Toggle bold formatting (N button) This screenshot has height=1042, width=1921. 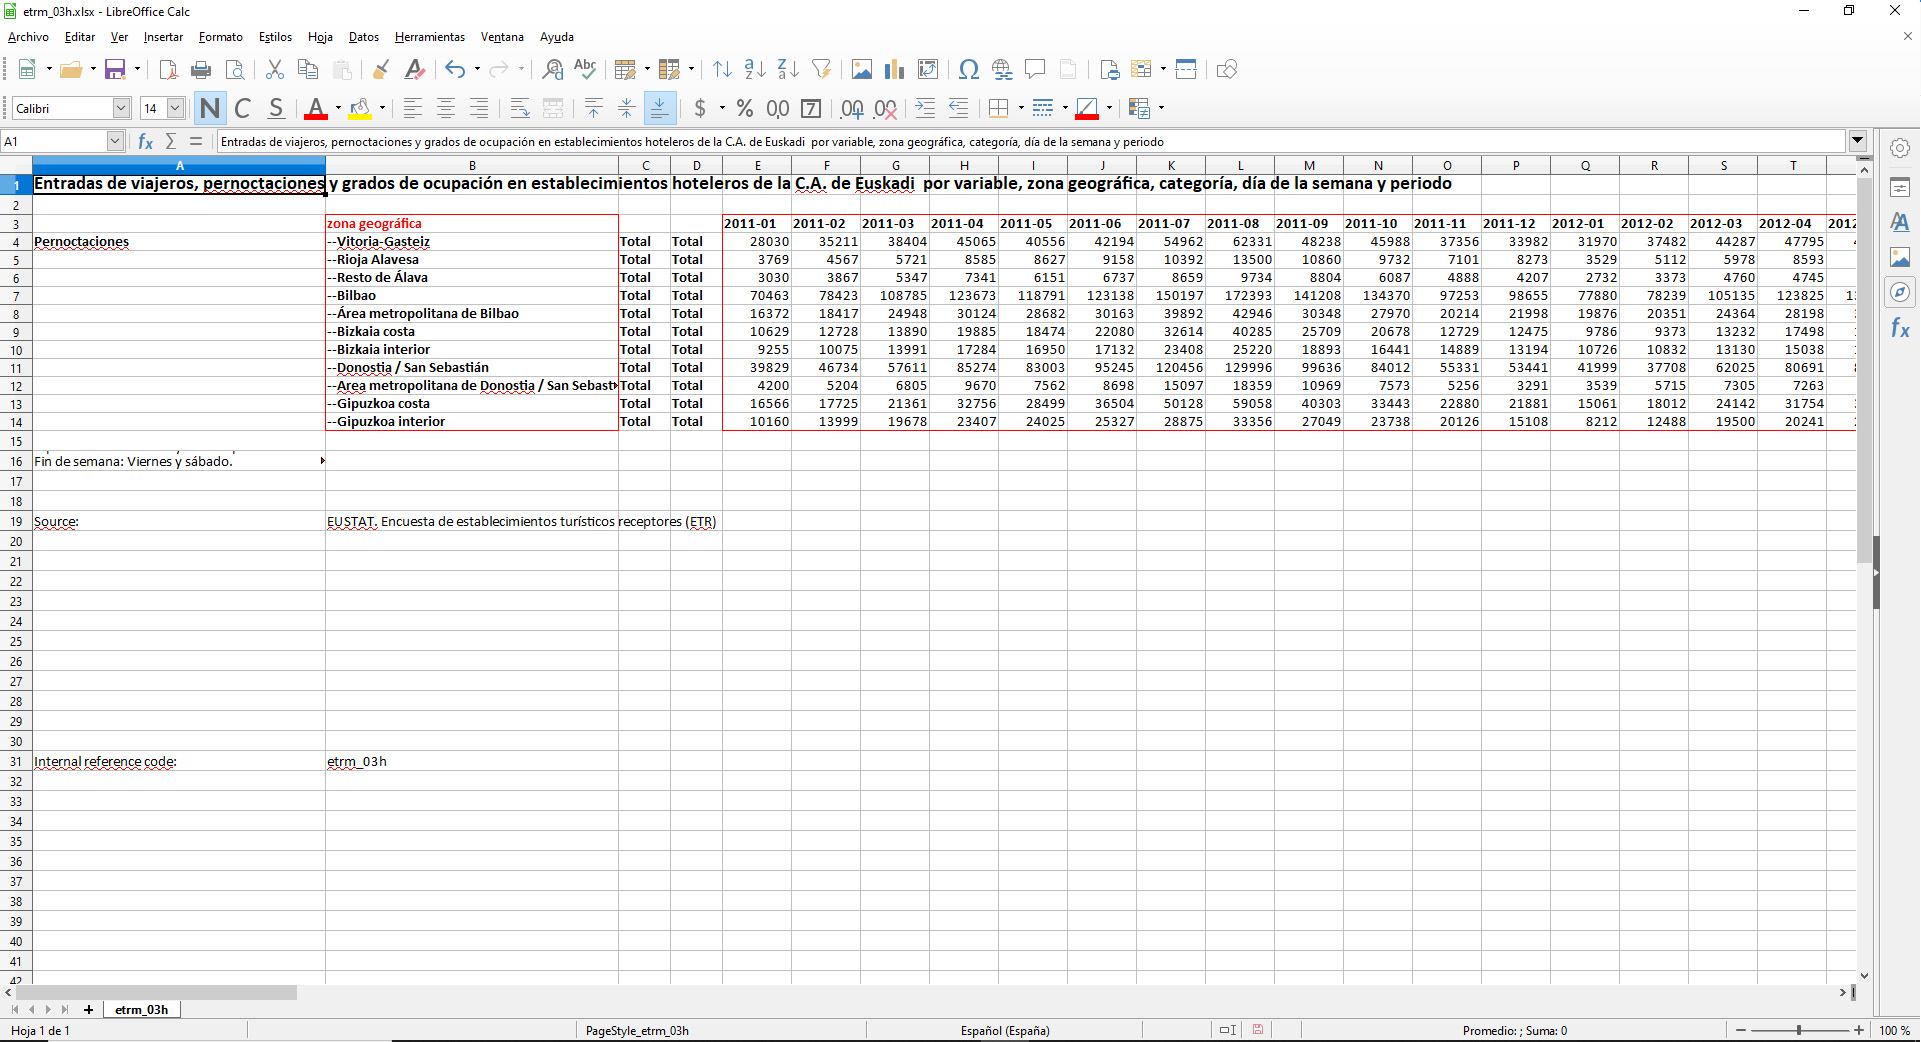tap(209, 108)
